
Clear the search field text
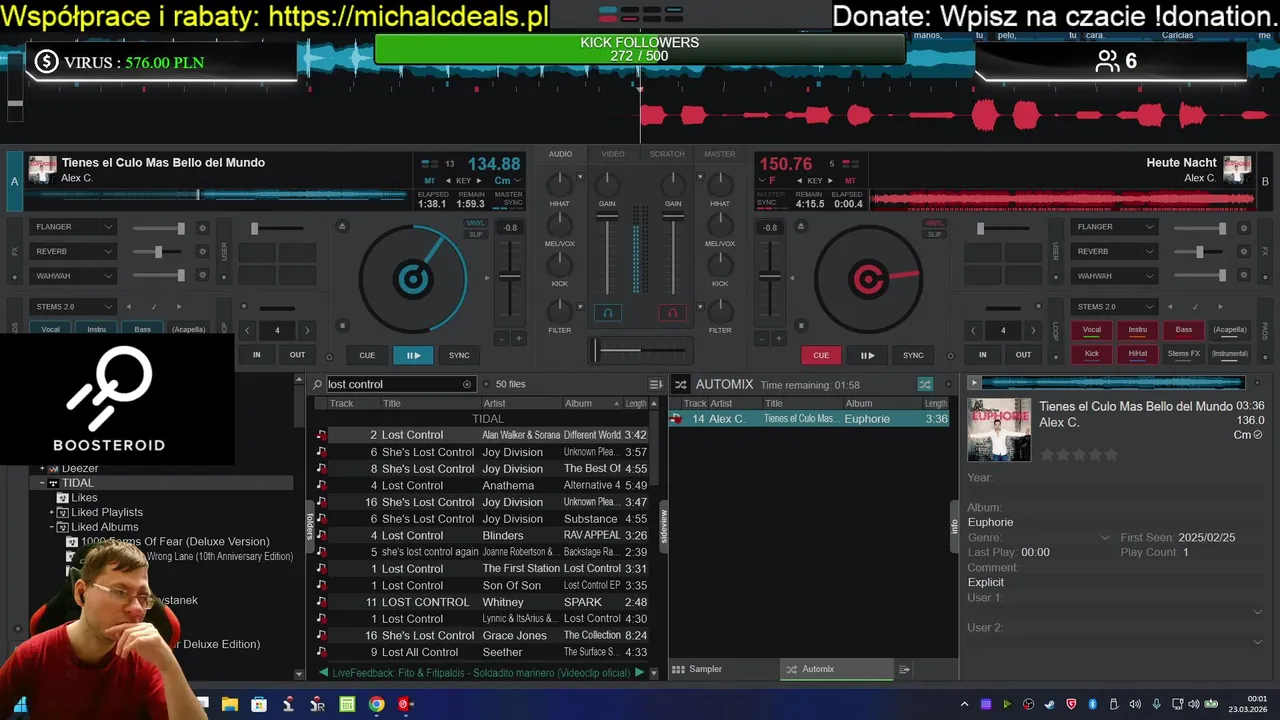tap(467, 384)
